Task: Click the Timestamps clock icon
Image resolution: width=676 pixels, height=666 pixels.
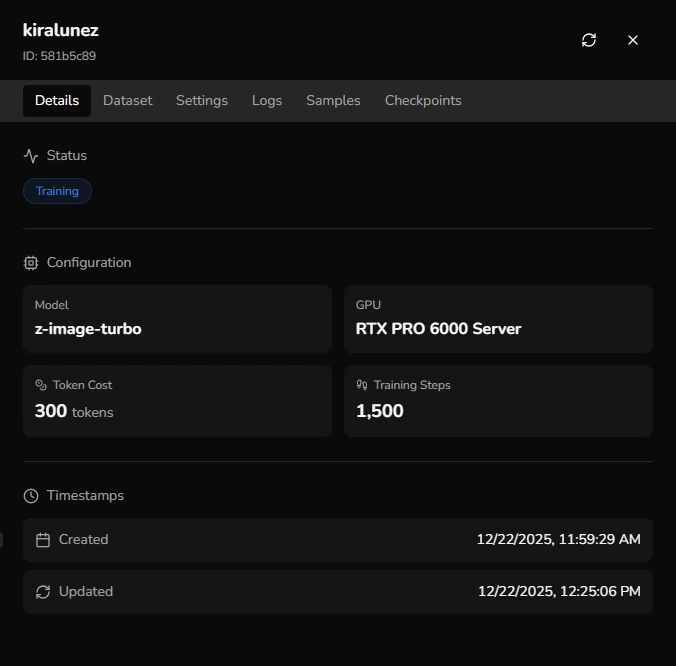Action: coord(31,496)
